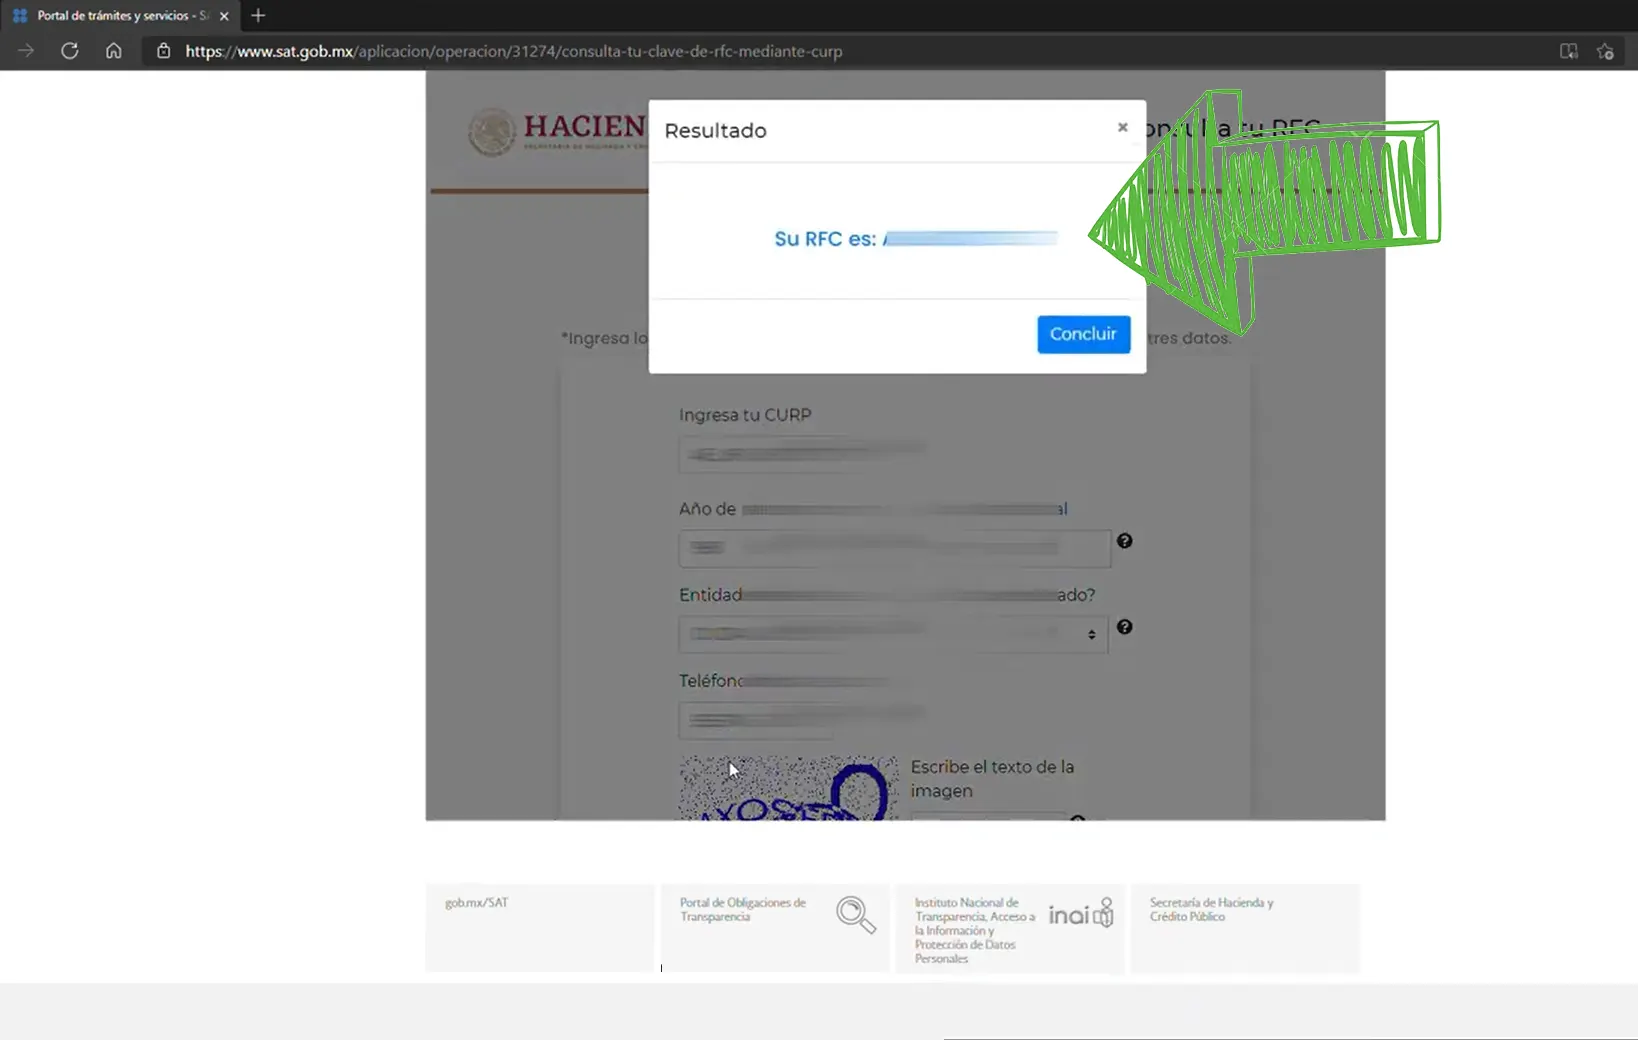
Task: Click the forward navigation arrow
Action: (x=26, y=51)
